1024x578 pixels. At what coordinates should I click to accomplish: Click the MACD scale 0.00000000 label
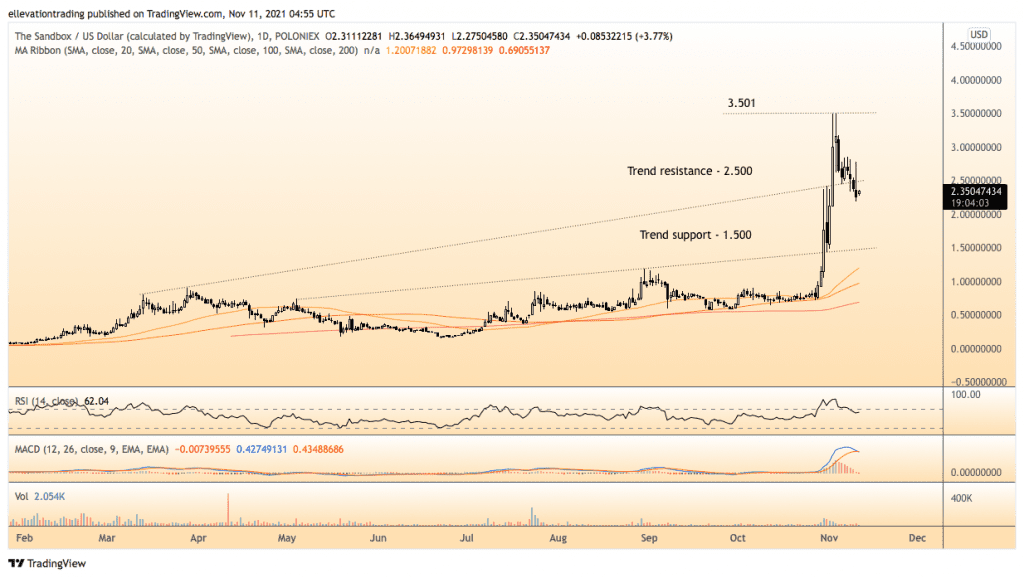[x=976, y=472]
